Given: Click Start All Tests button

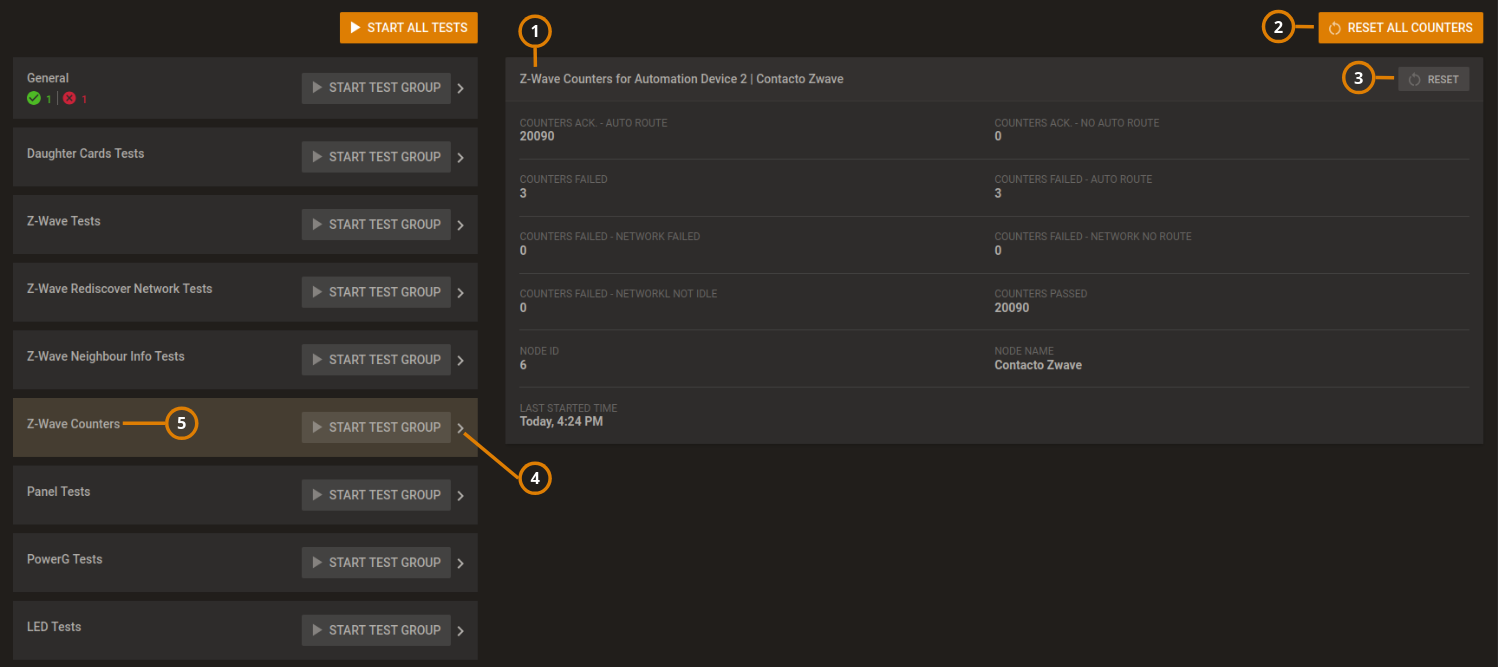Looking at the screenshot, I should pos(408,28).
